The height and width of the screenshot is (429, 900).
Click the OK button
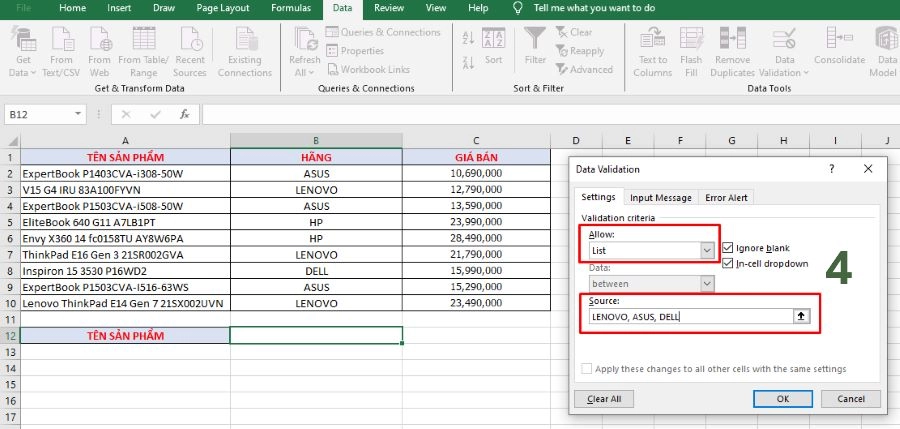[782, 399]
